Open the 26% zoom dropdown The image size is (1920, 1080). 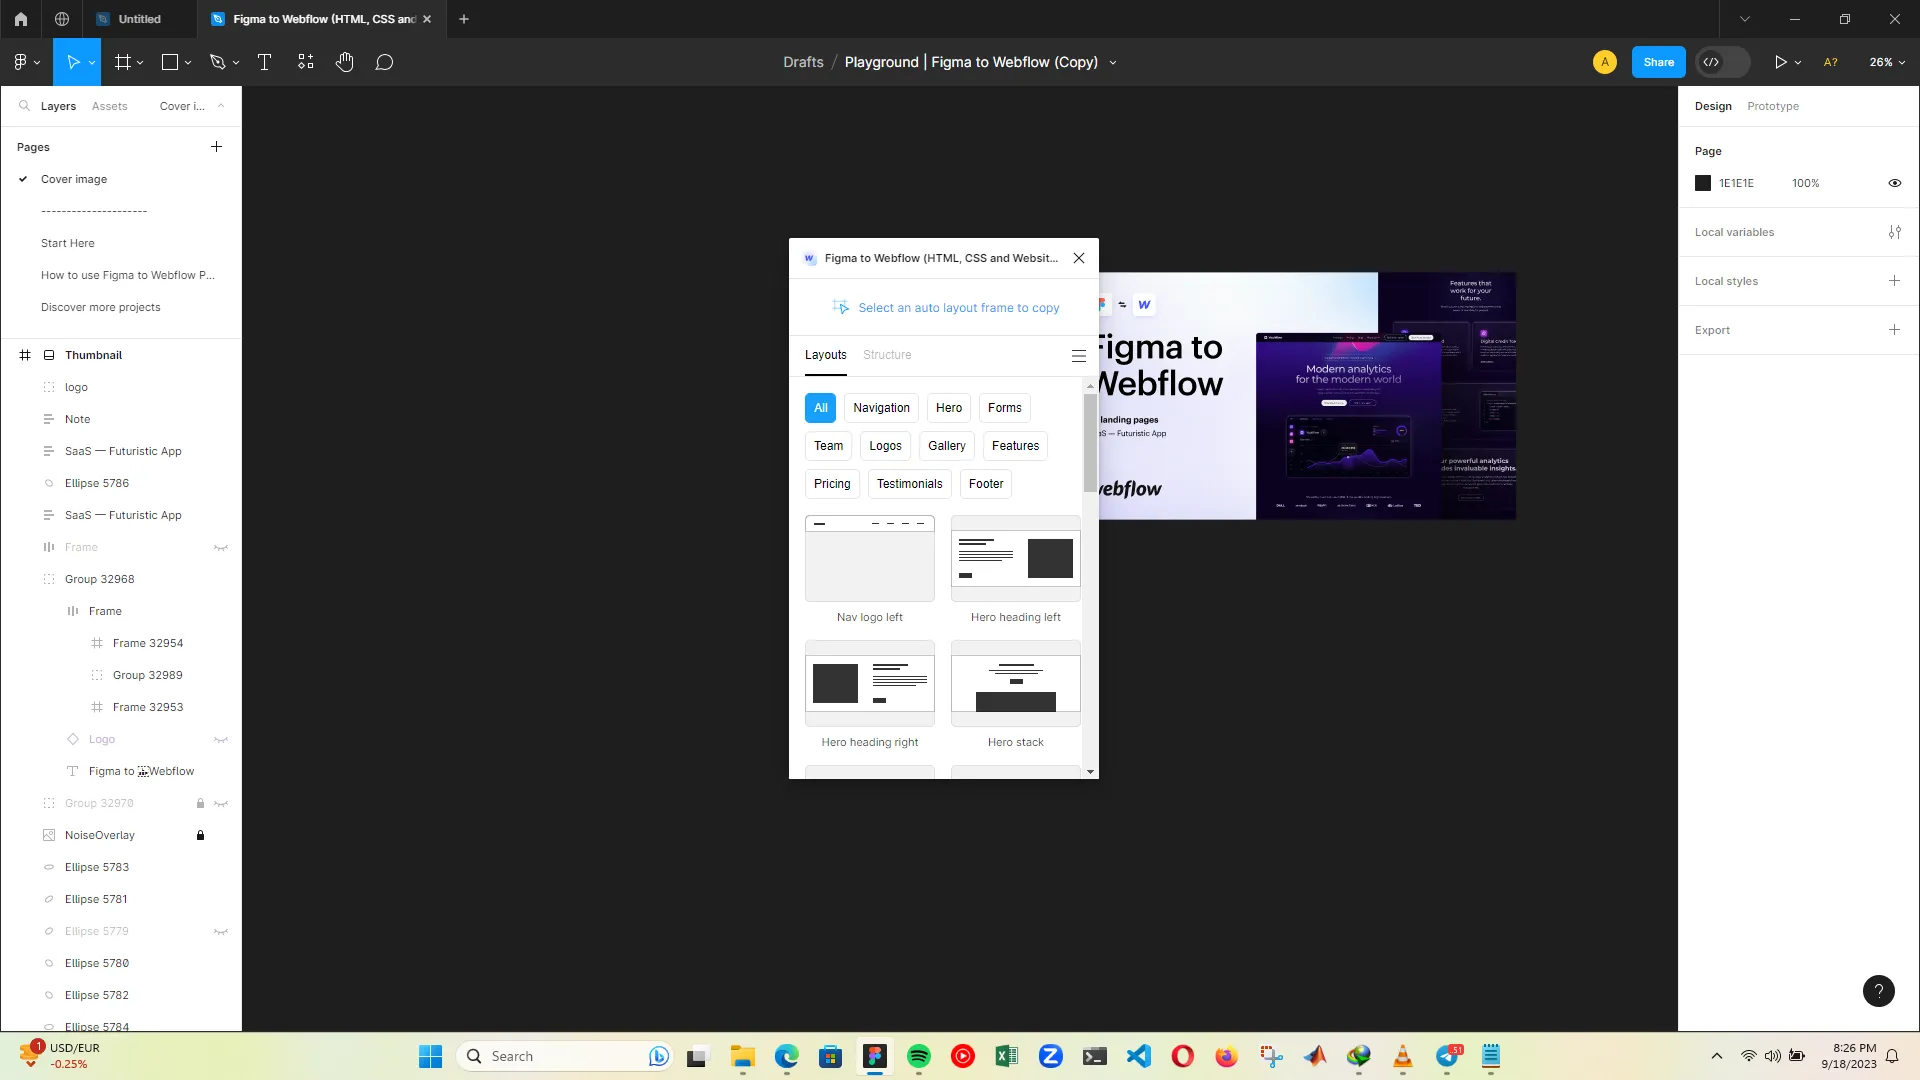[1886, 62]
